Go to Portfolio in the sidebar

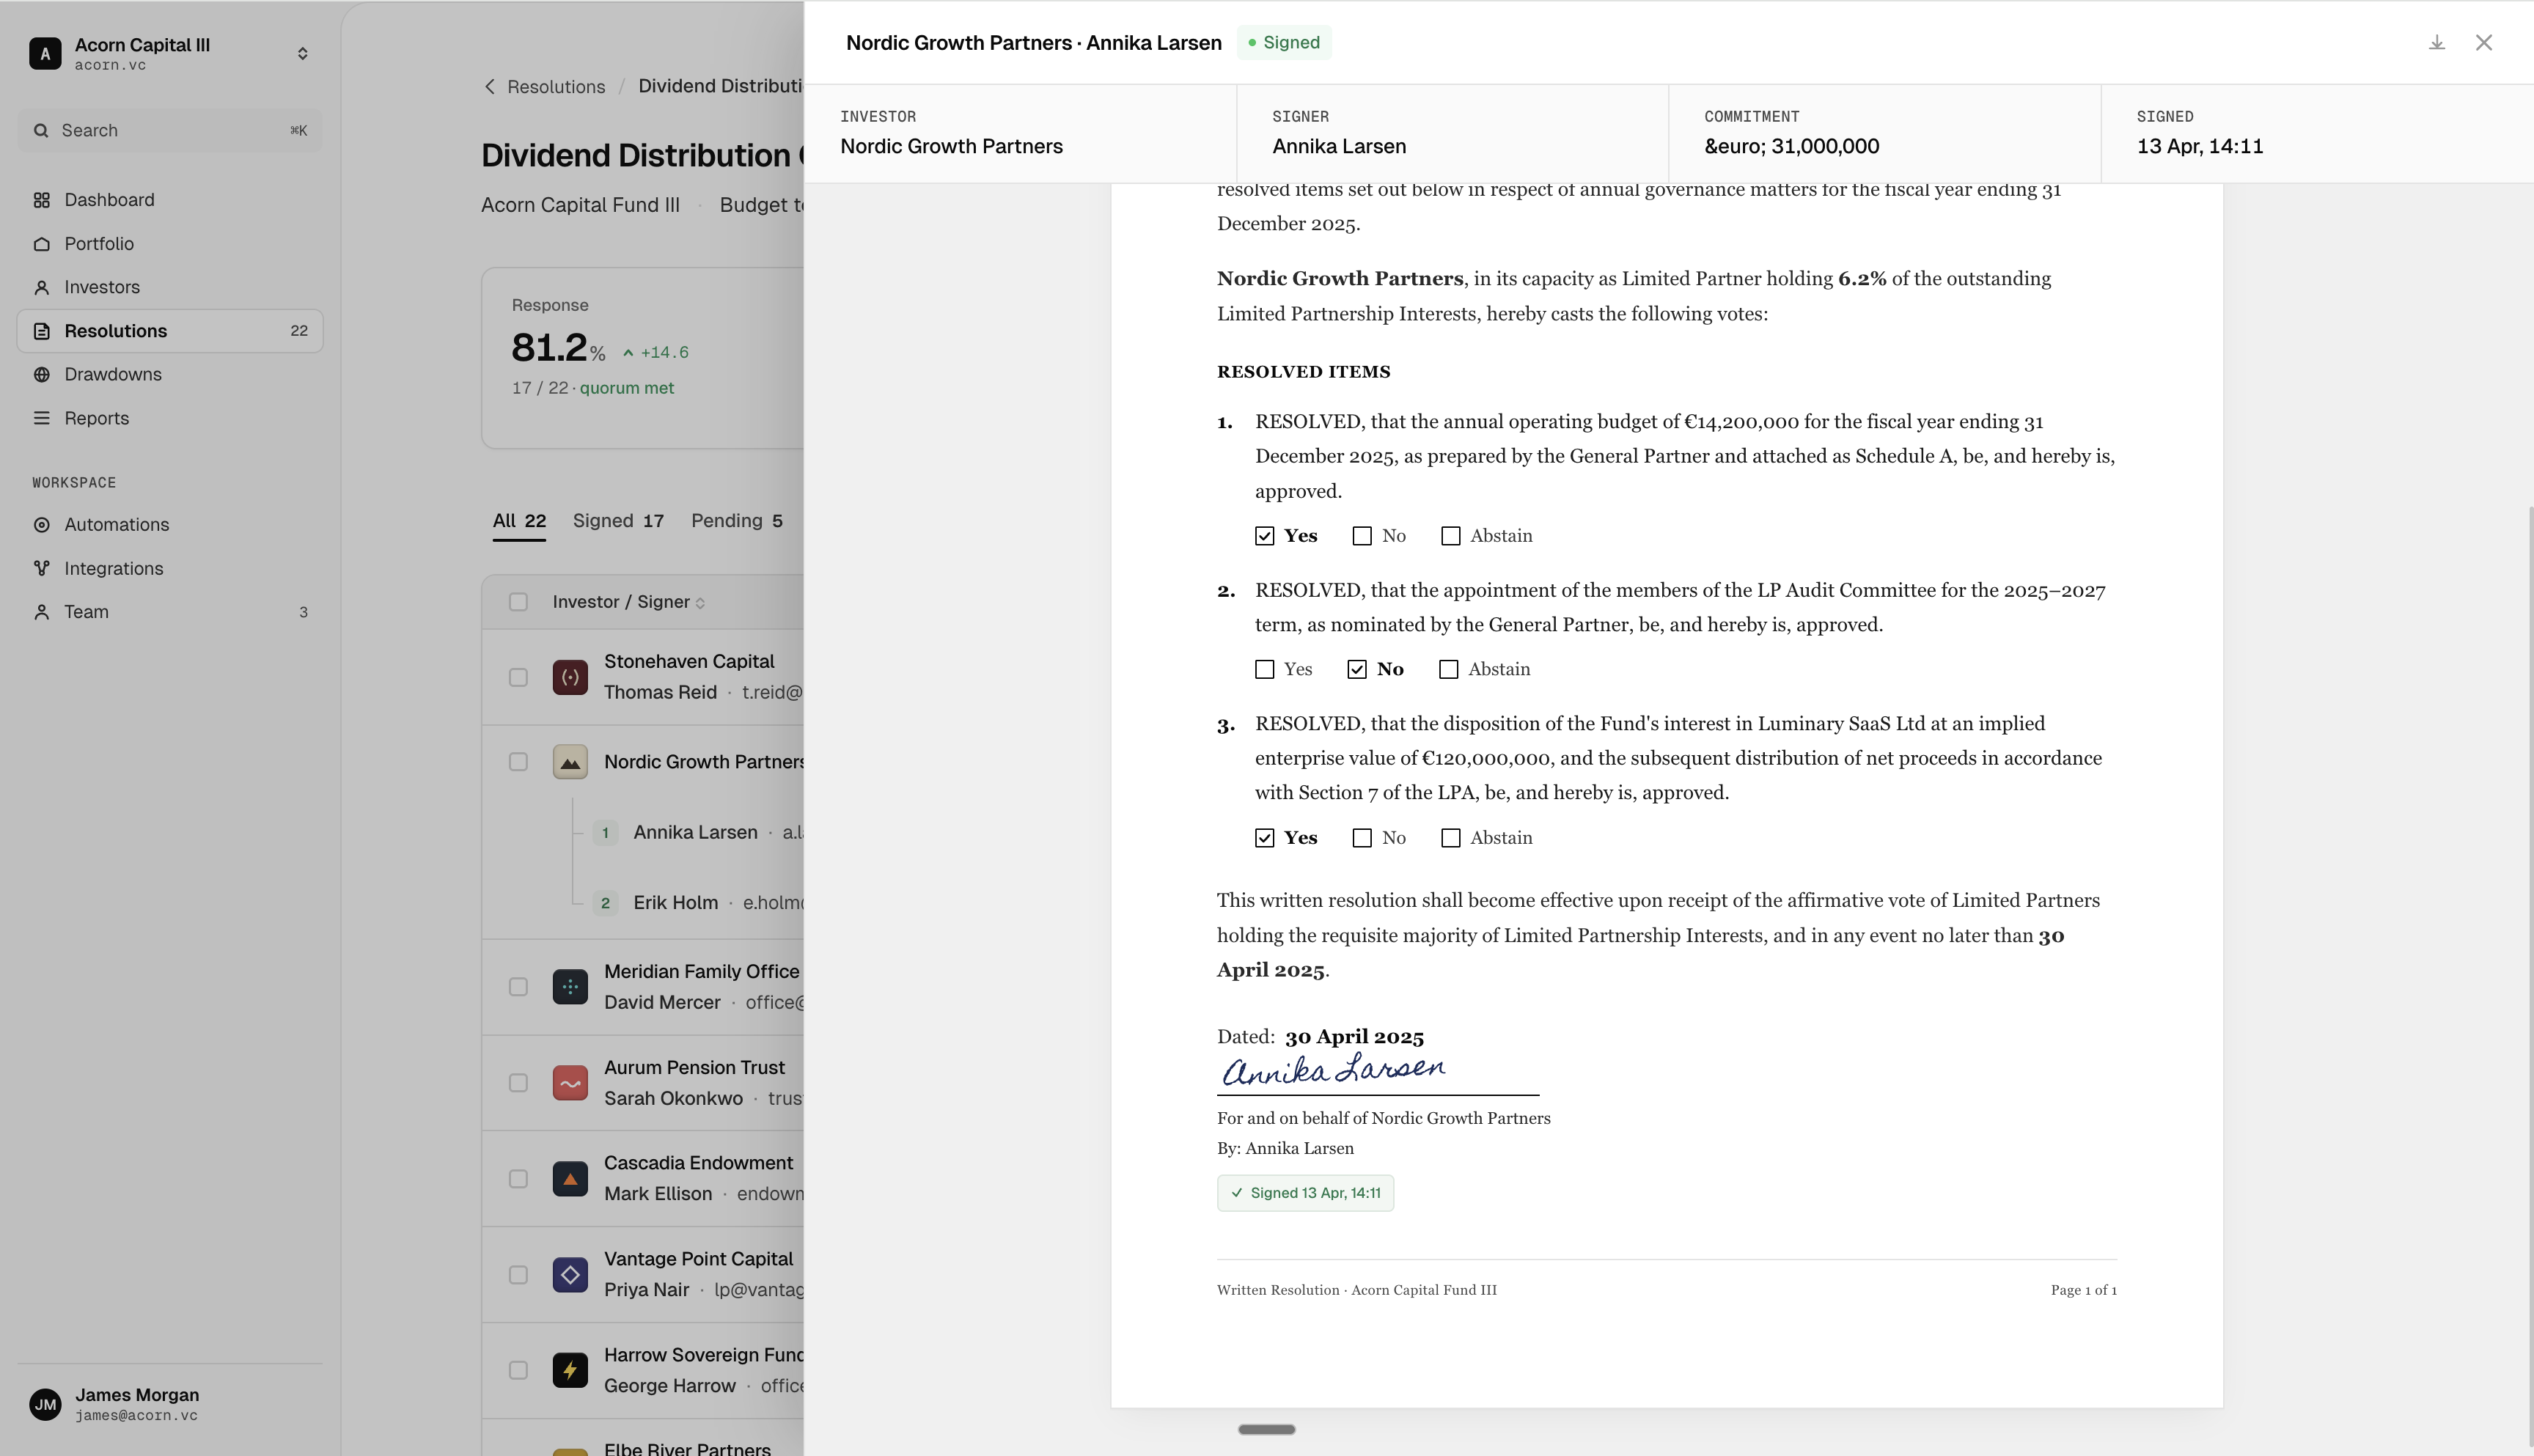pos(170,244)
